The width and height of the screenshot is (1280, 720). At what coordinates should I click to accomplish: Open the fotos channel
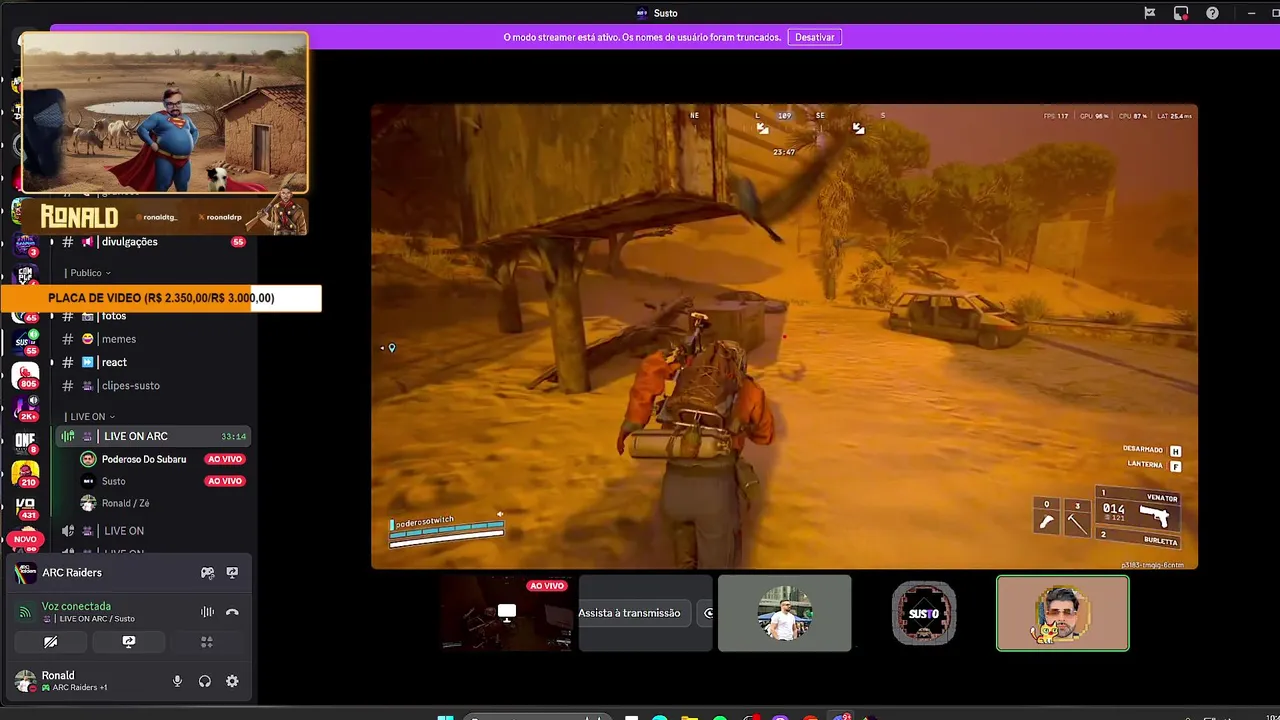coord(152,316)
